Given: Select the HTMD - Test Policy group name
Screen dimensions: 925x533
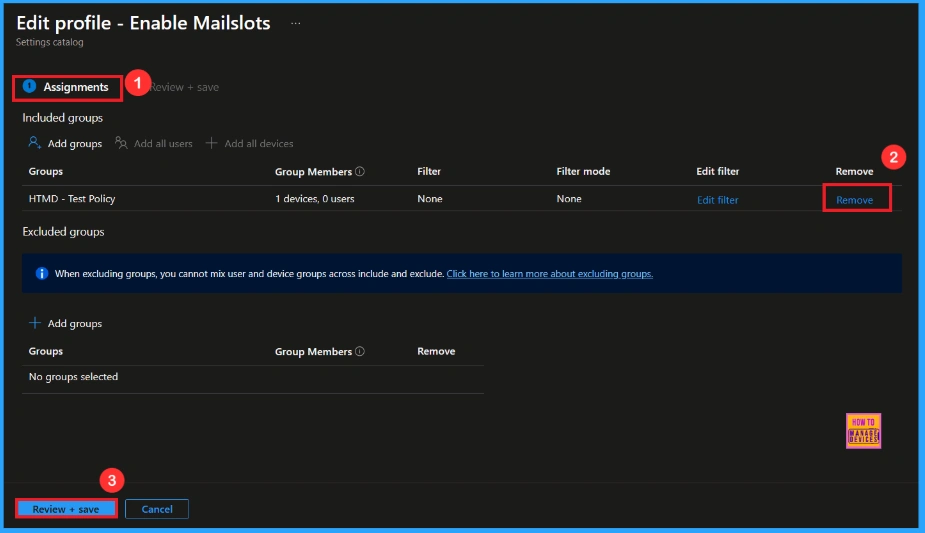Looking at the screenshot, I should tap(72, 199).
